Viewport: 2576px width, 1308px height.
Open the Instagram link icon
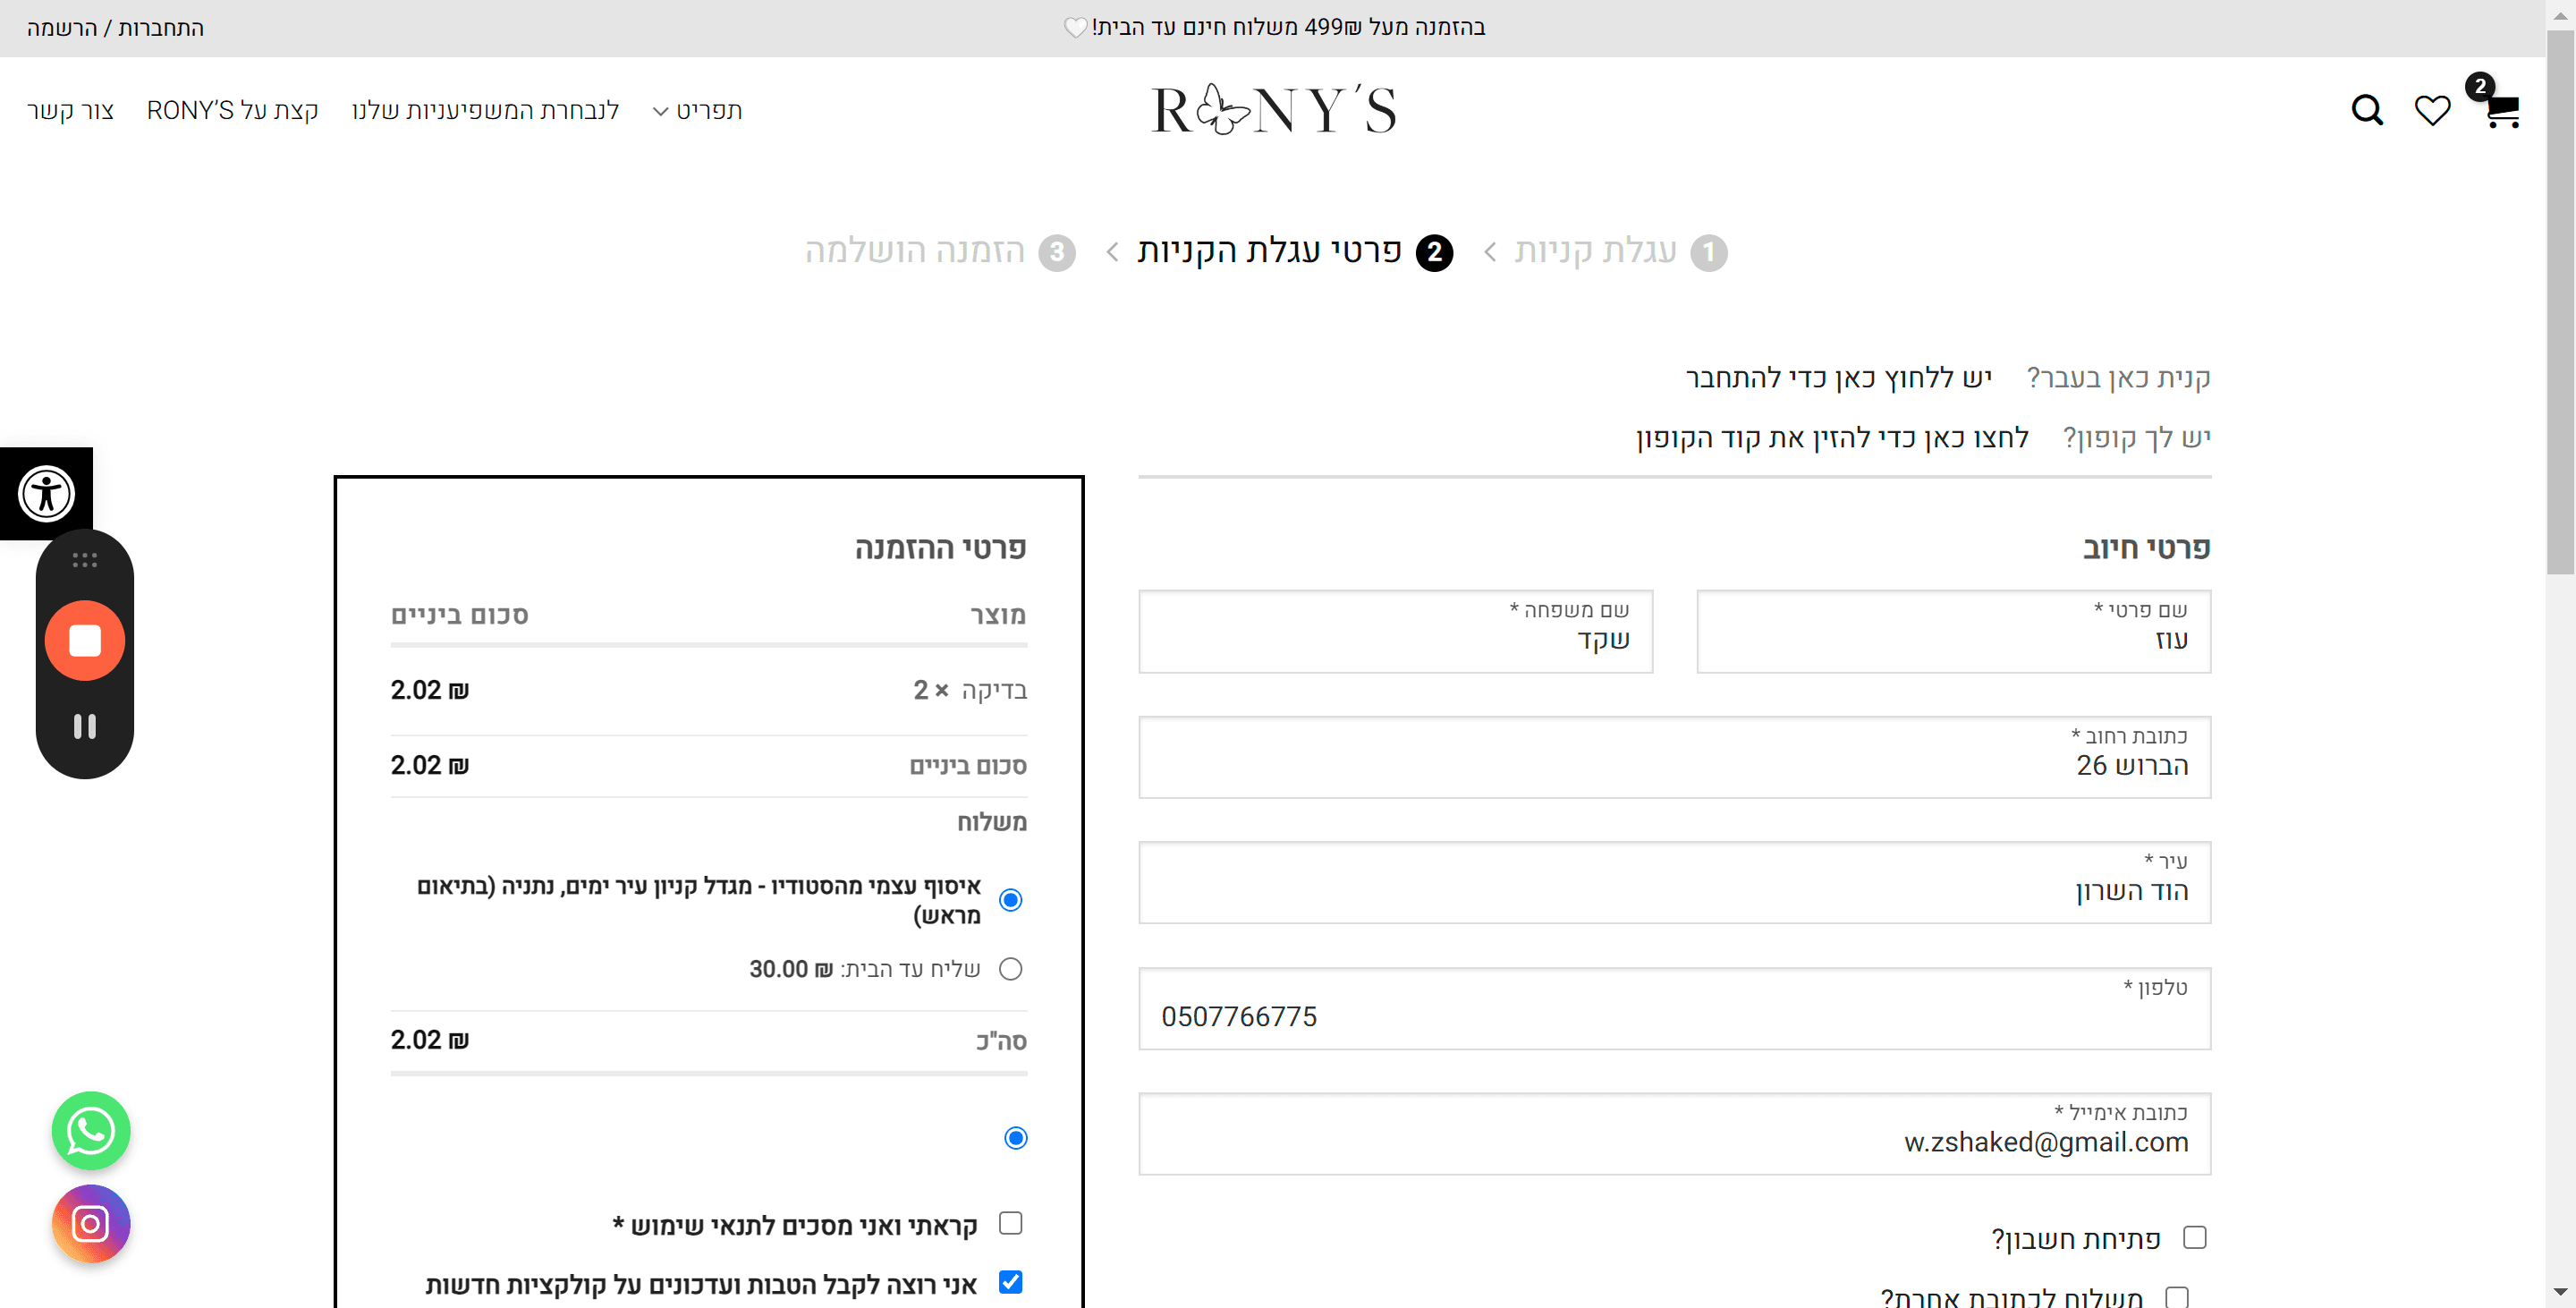click(91, 1223)
